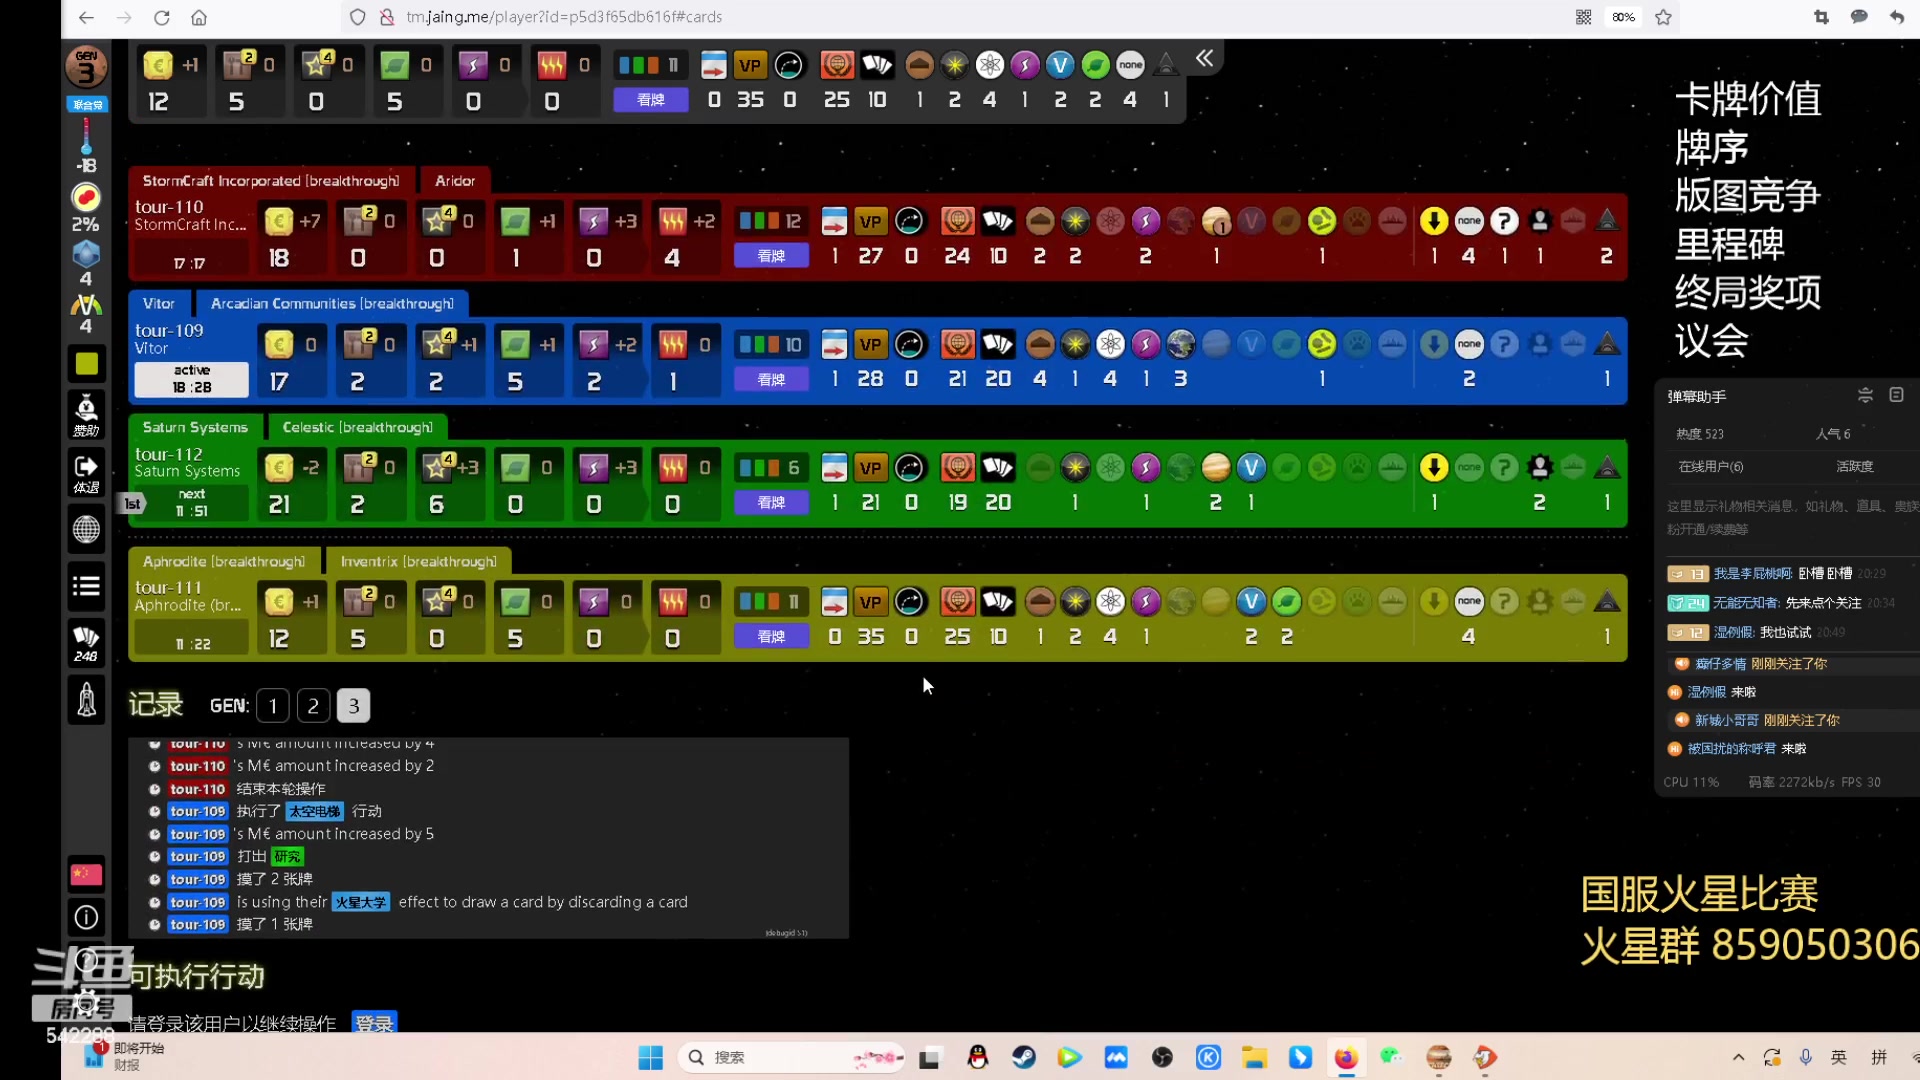Click the China flag language icon
This screenshot has height=1080, width=1920.
(x=86, y=874)
